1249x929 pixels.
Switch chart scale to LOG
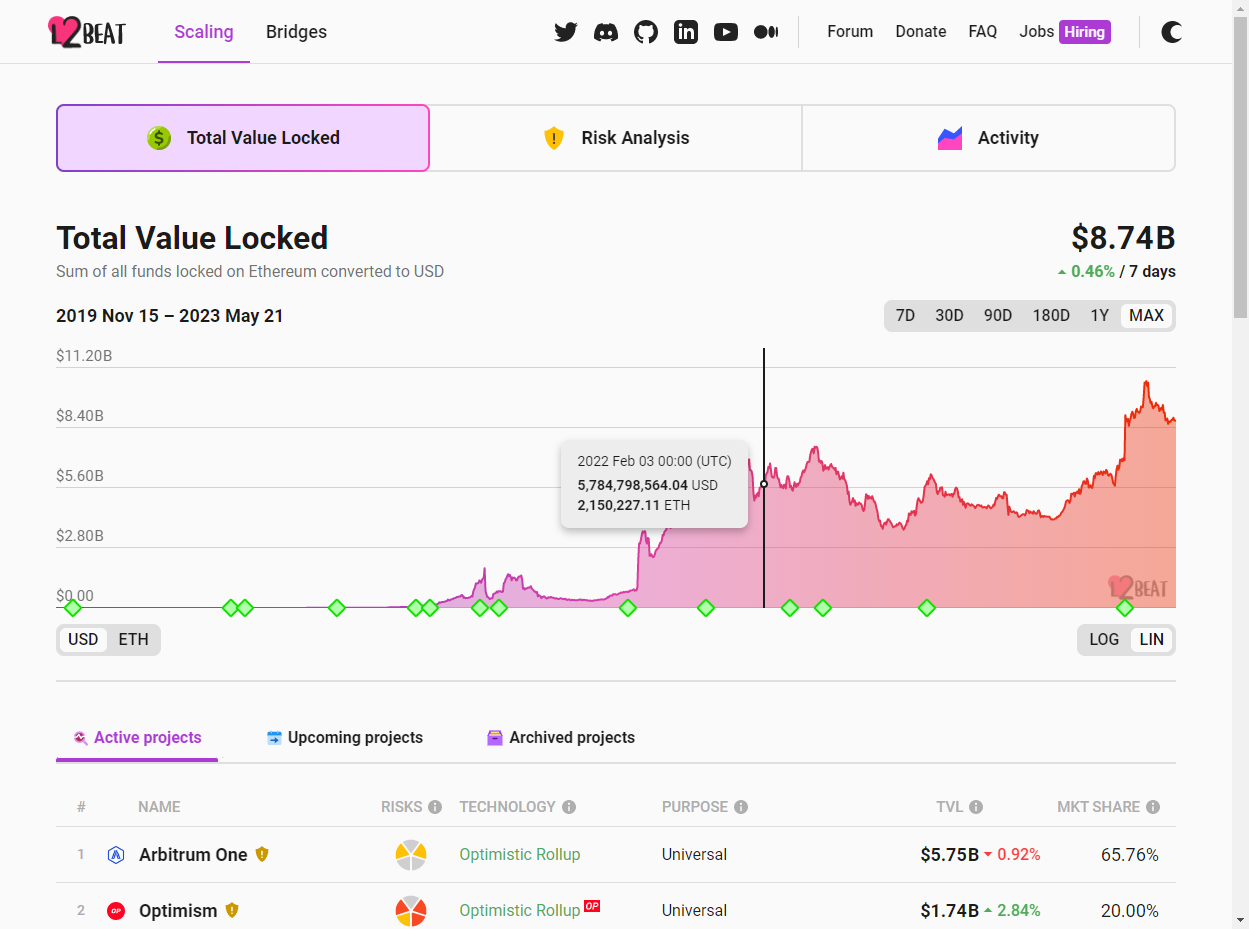tap(1104, 640)
